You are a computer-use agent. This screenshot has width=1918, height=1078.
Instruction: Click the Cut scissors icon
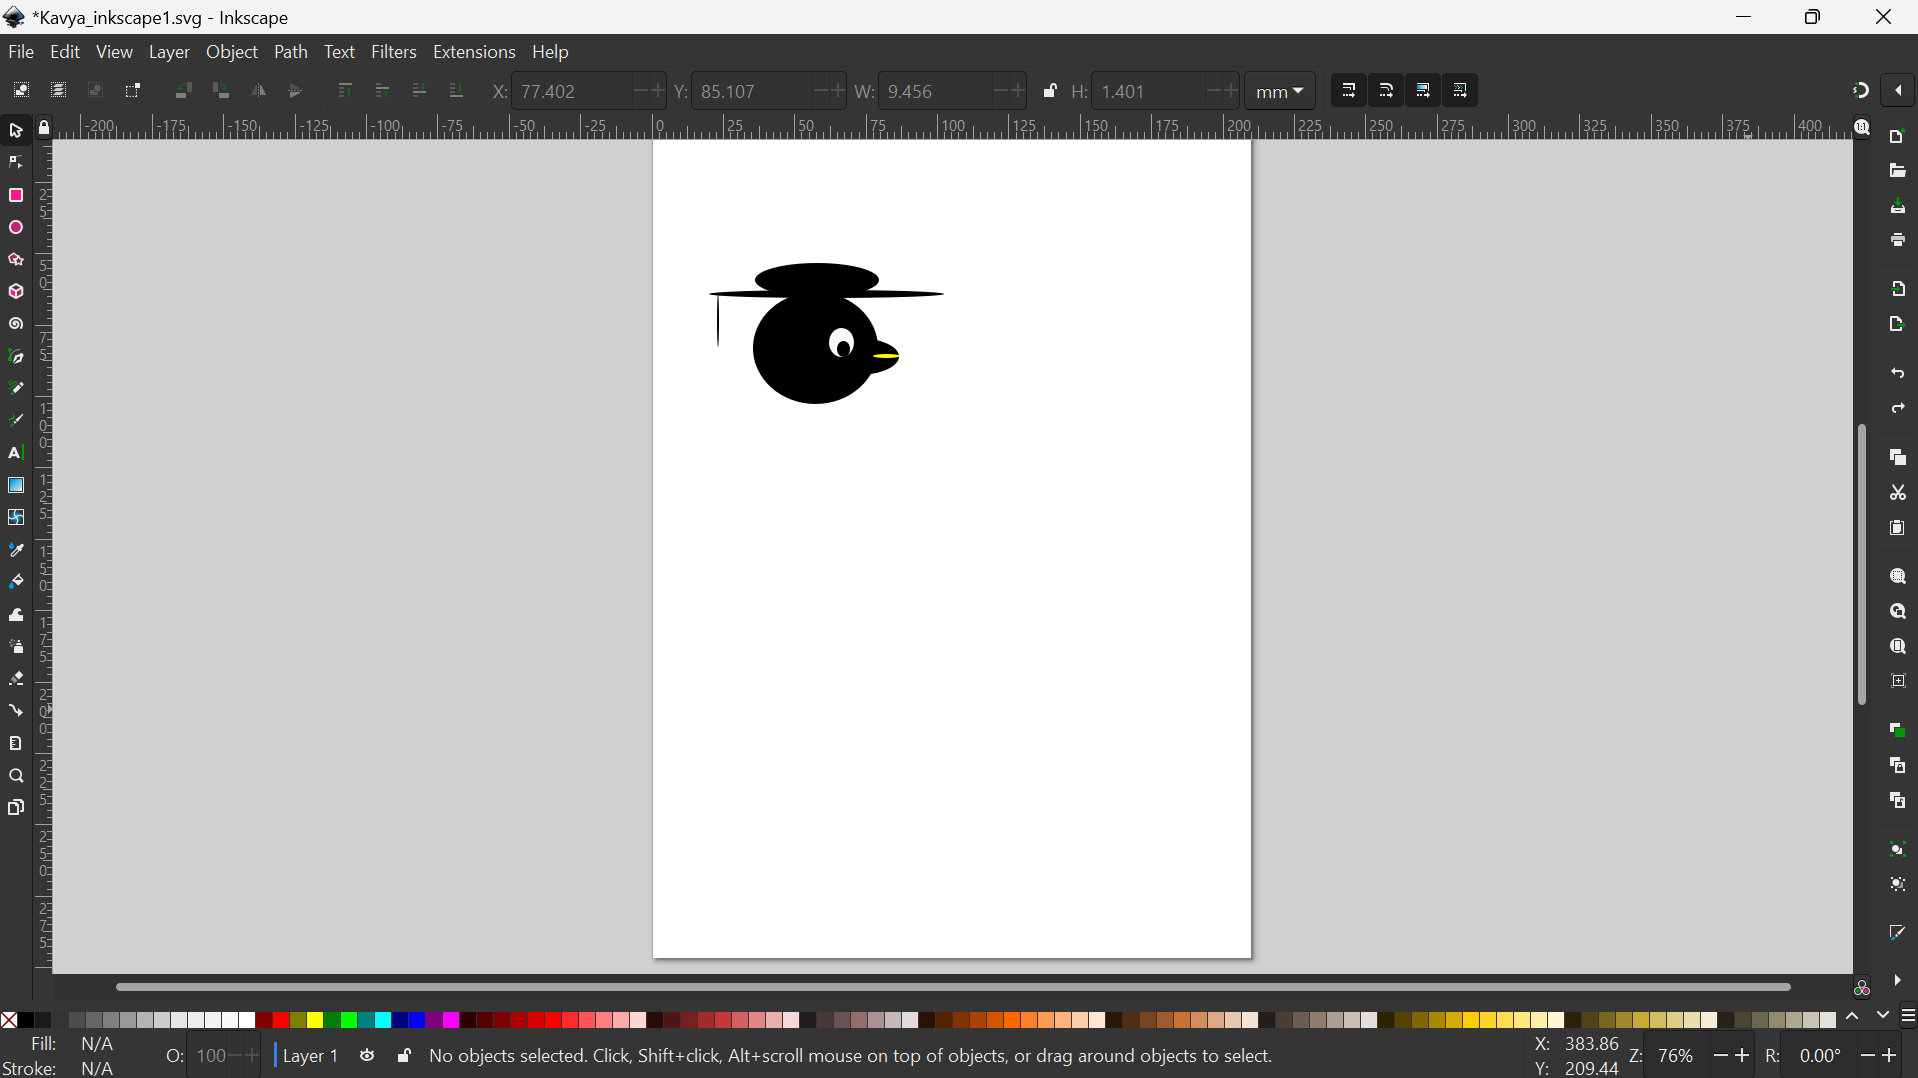tap(1898, 493)
